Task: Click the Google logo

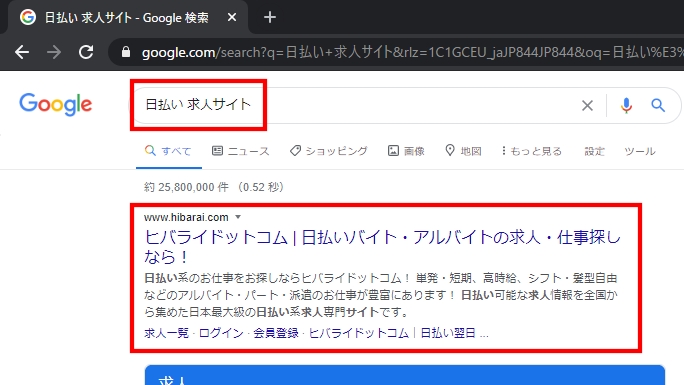Action: click(x=55, y=105)
